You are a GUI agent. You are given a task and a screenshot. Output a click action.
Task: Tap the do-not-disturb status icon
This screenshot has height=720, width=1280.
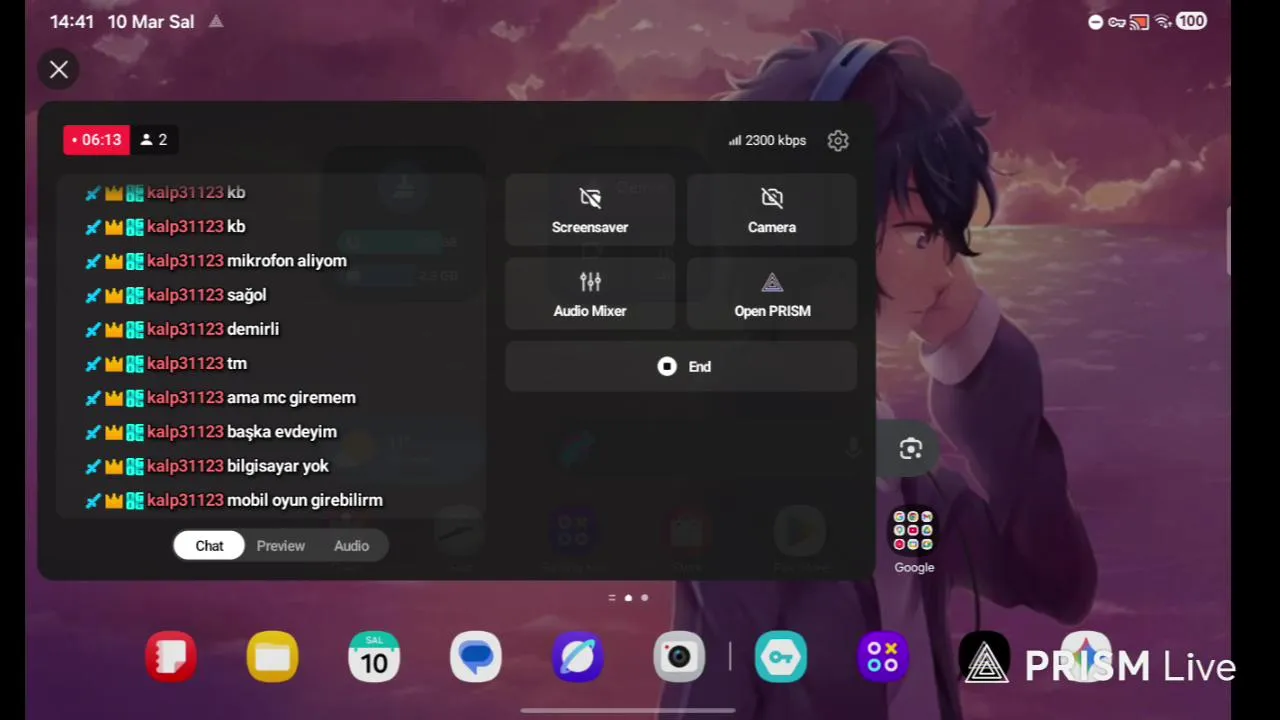(x=1096, y=22)
